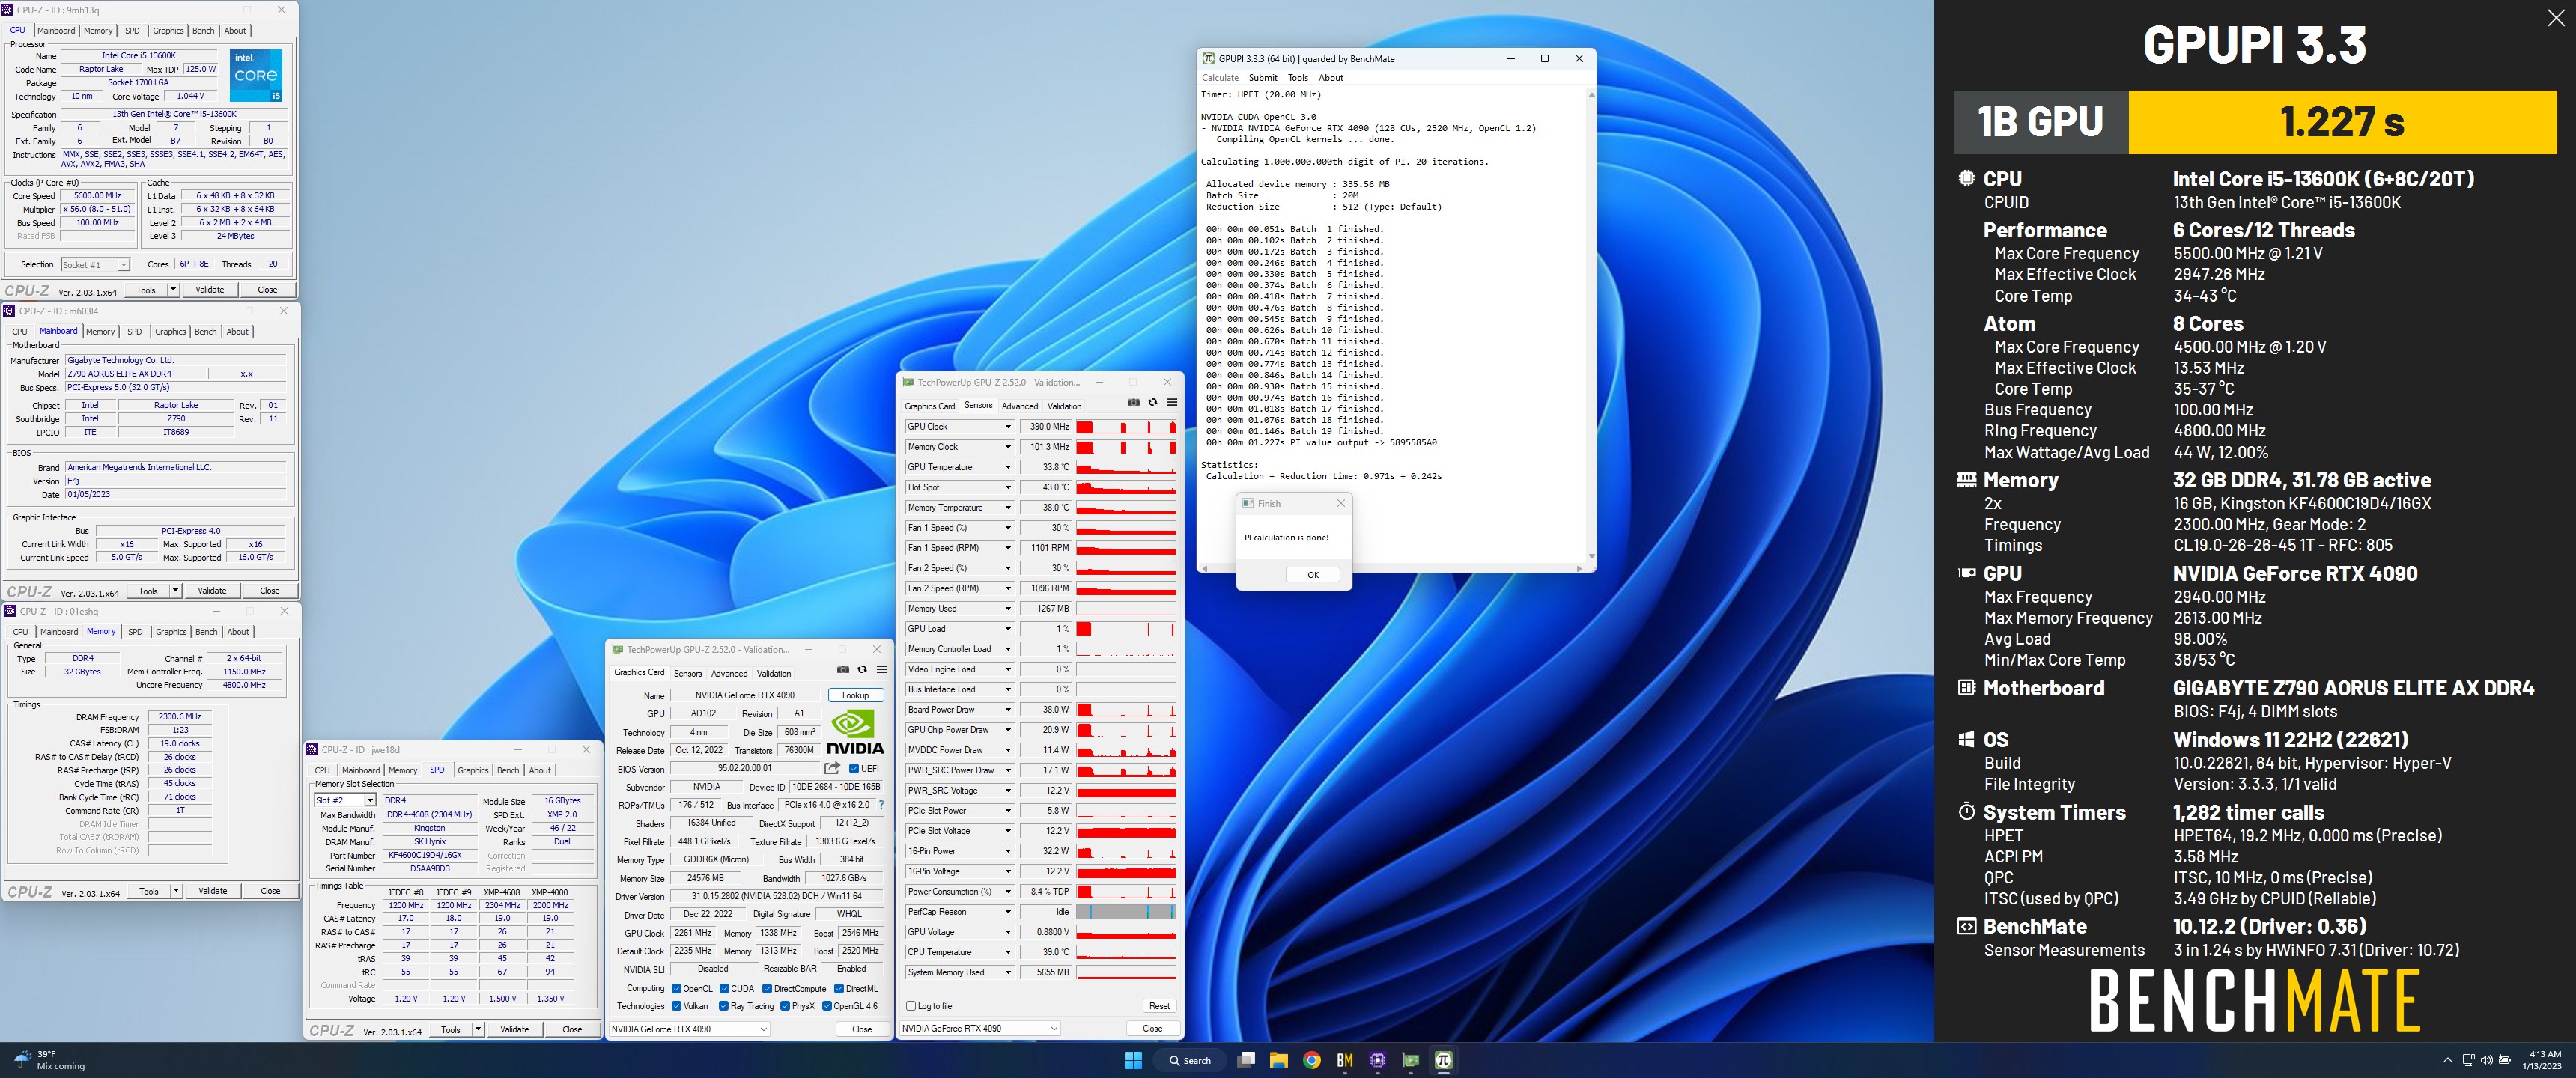The width and height of the screenshot is (2576, 1078).
Task: Open the Tools dropdown arrow in CPU-Z SPD window
Action: 478,1029
